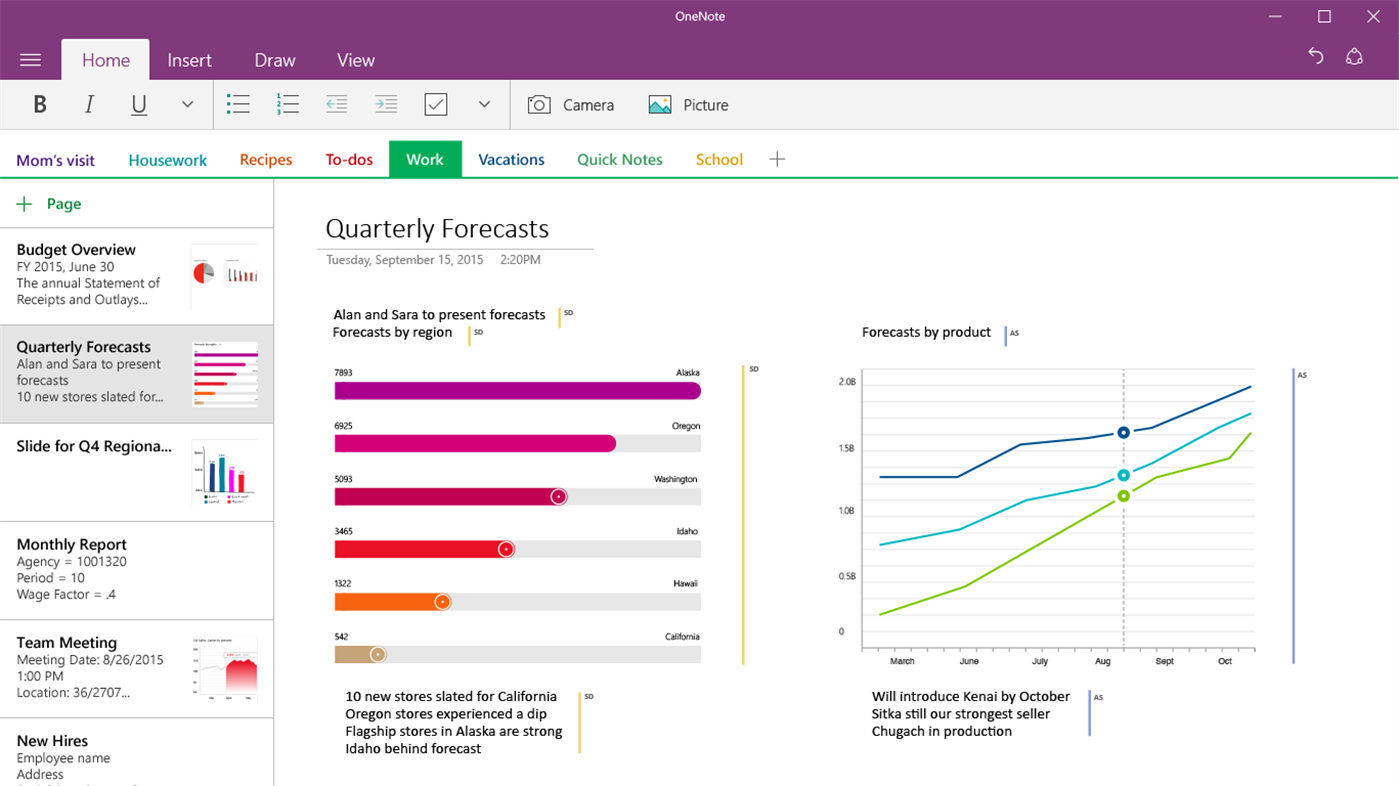Increase the indent level
The height and width of the screenshot is (786, 1399).
pyautogui.click(x=386, y=104)
